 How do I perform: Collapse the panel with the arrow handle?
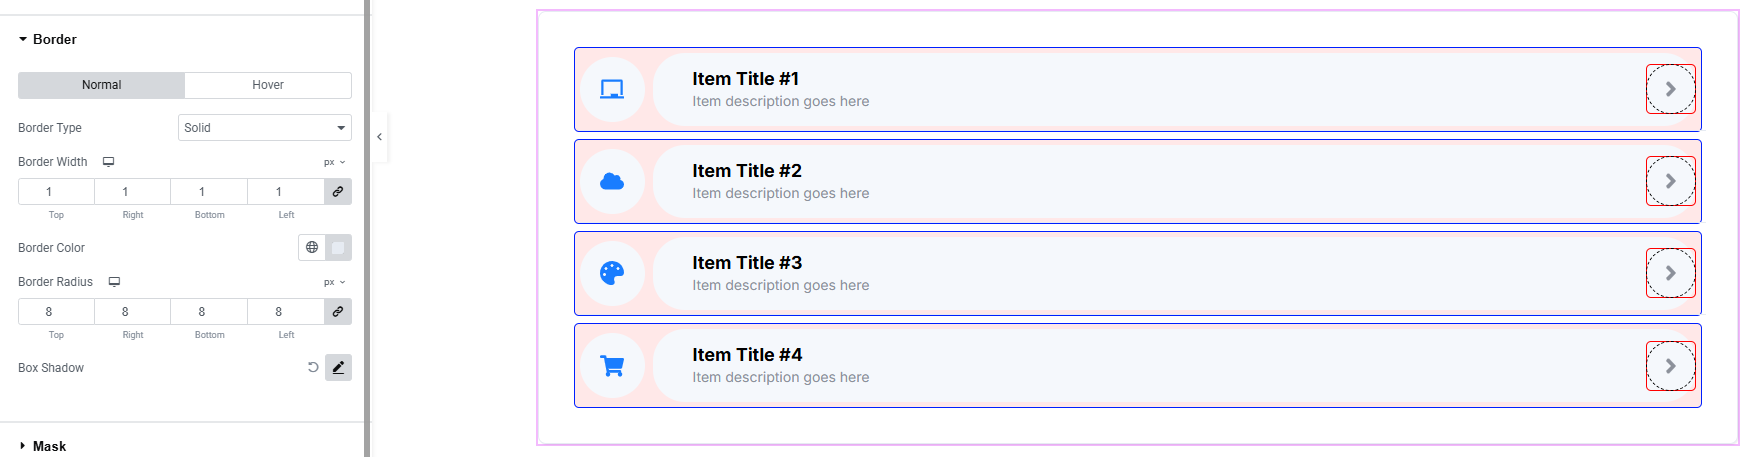click(379, 137)
